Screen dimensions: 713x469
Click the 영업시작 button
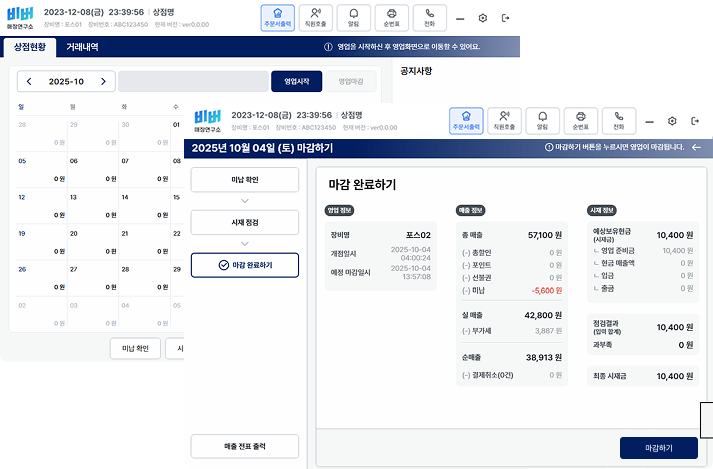pyautogui.click(x=297, y=81)
